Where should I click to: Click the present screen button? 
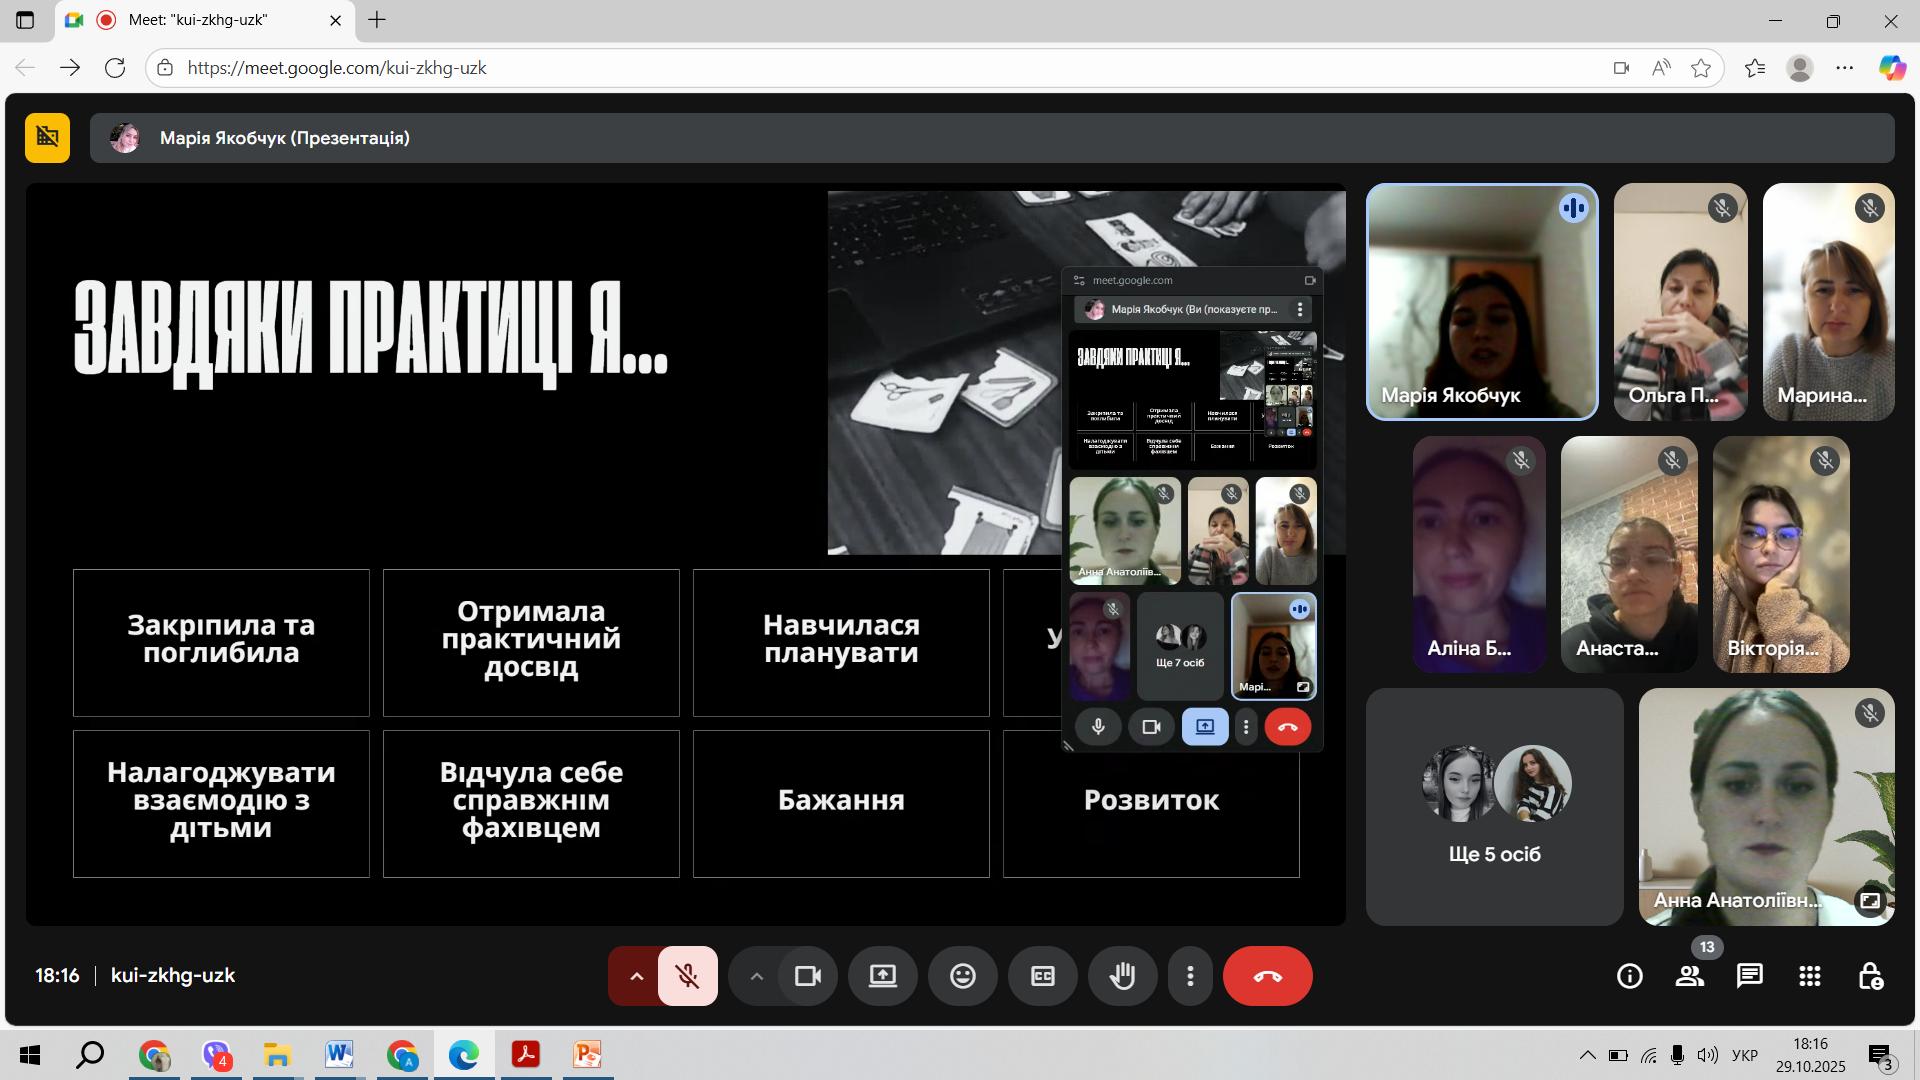click(x=882, y=976)
